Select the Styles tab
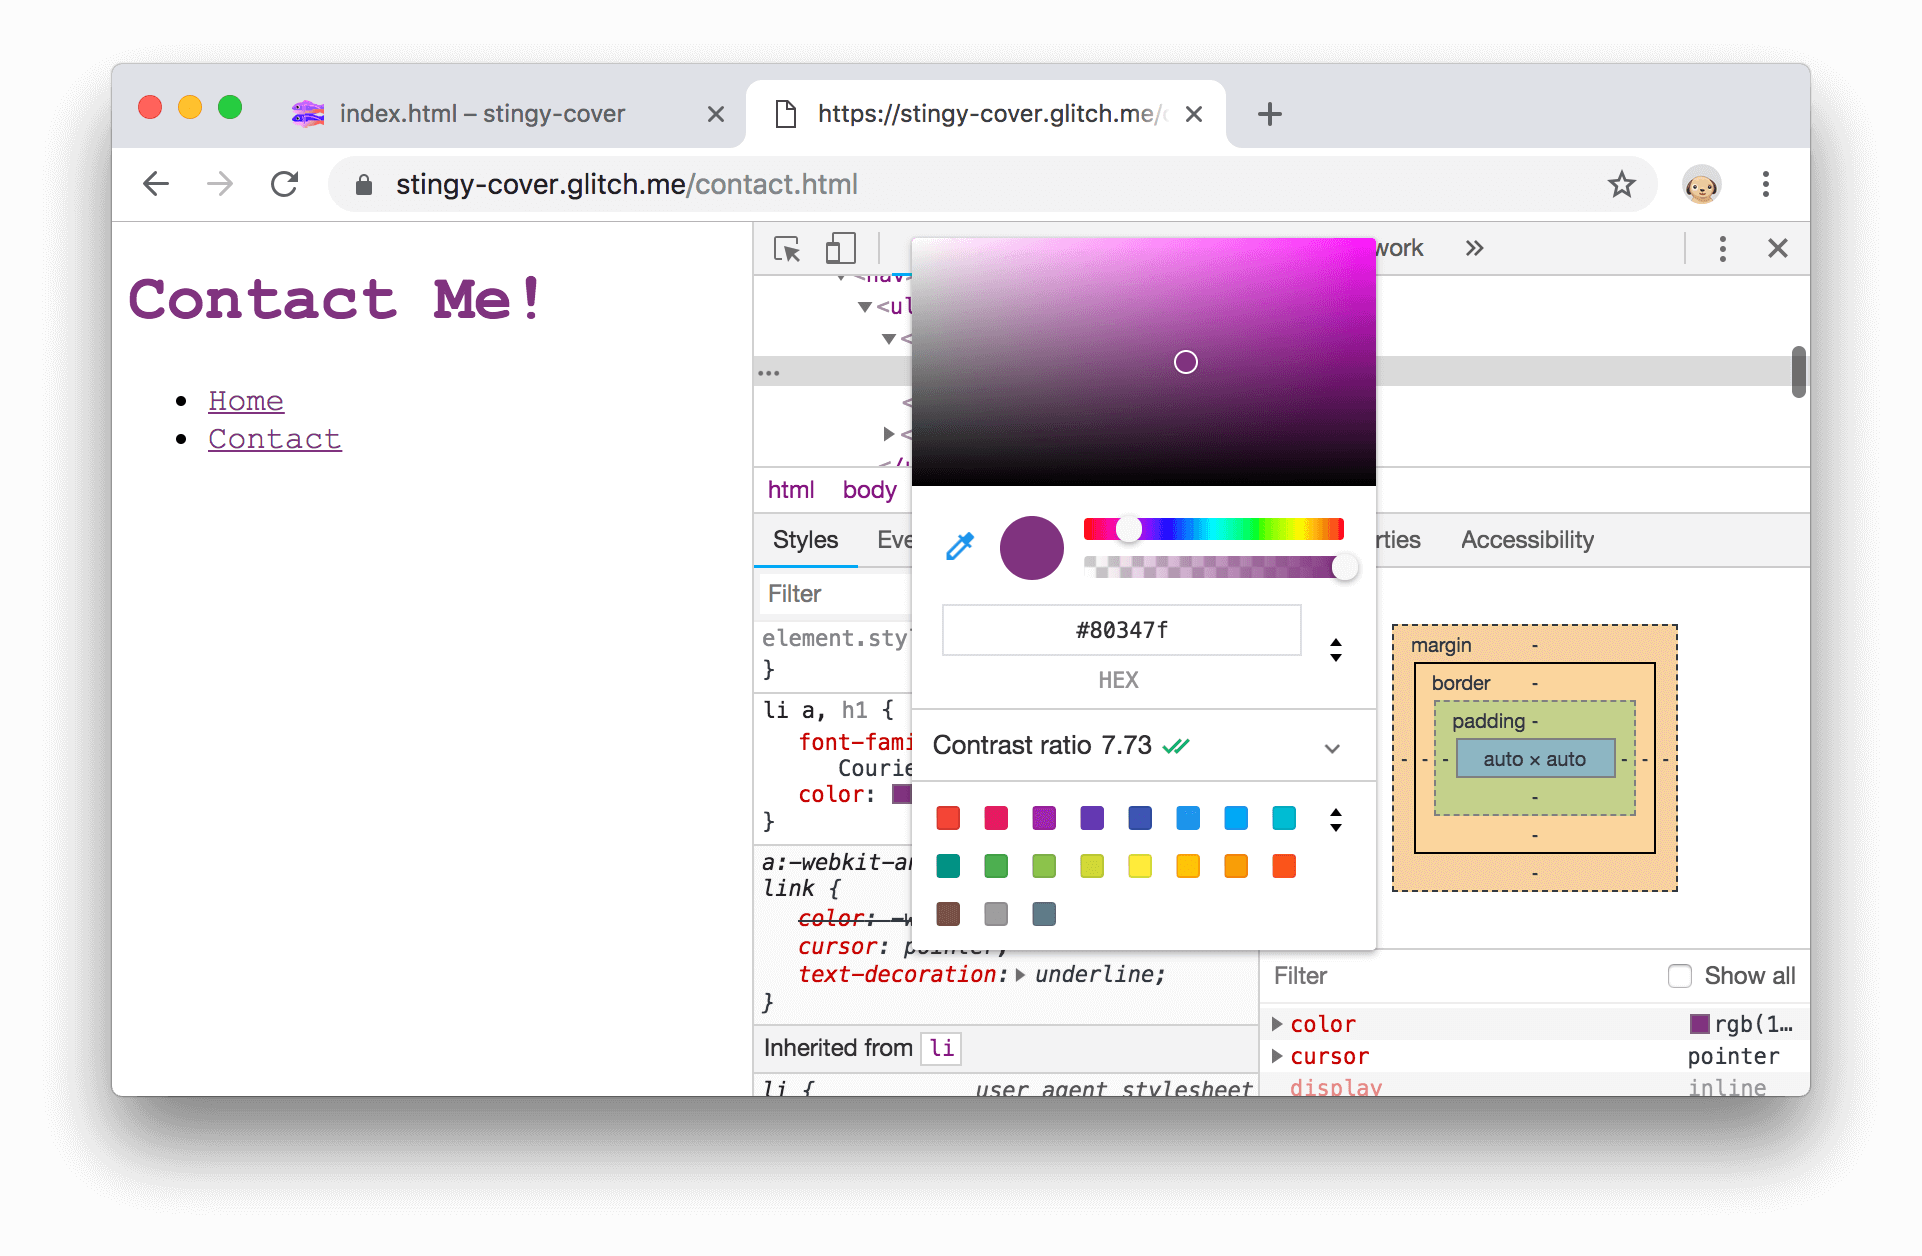This screenshot has width=1922, height=1256. [x=805, y=540]
